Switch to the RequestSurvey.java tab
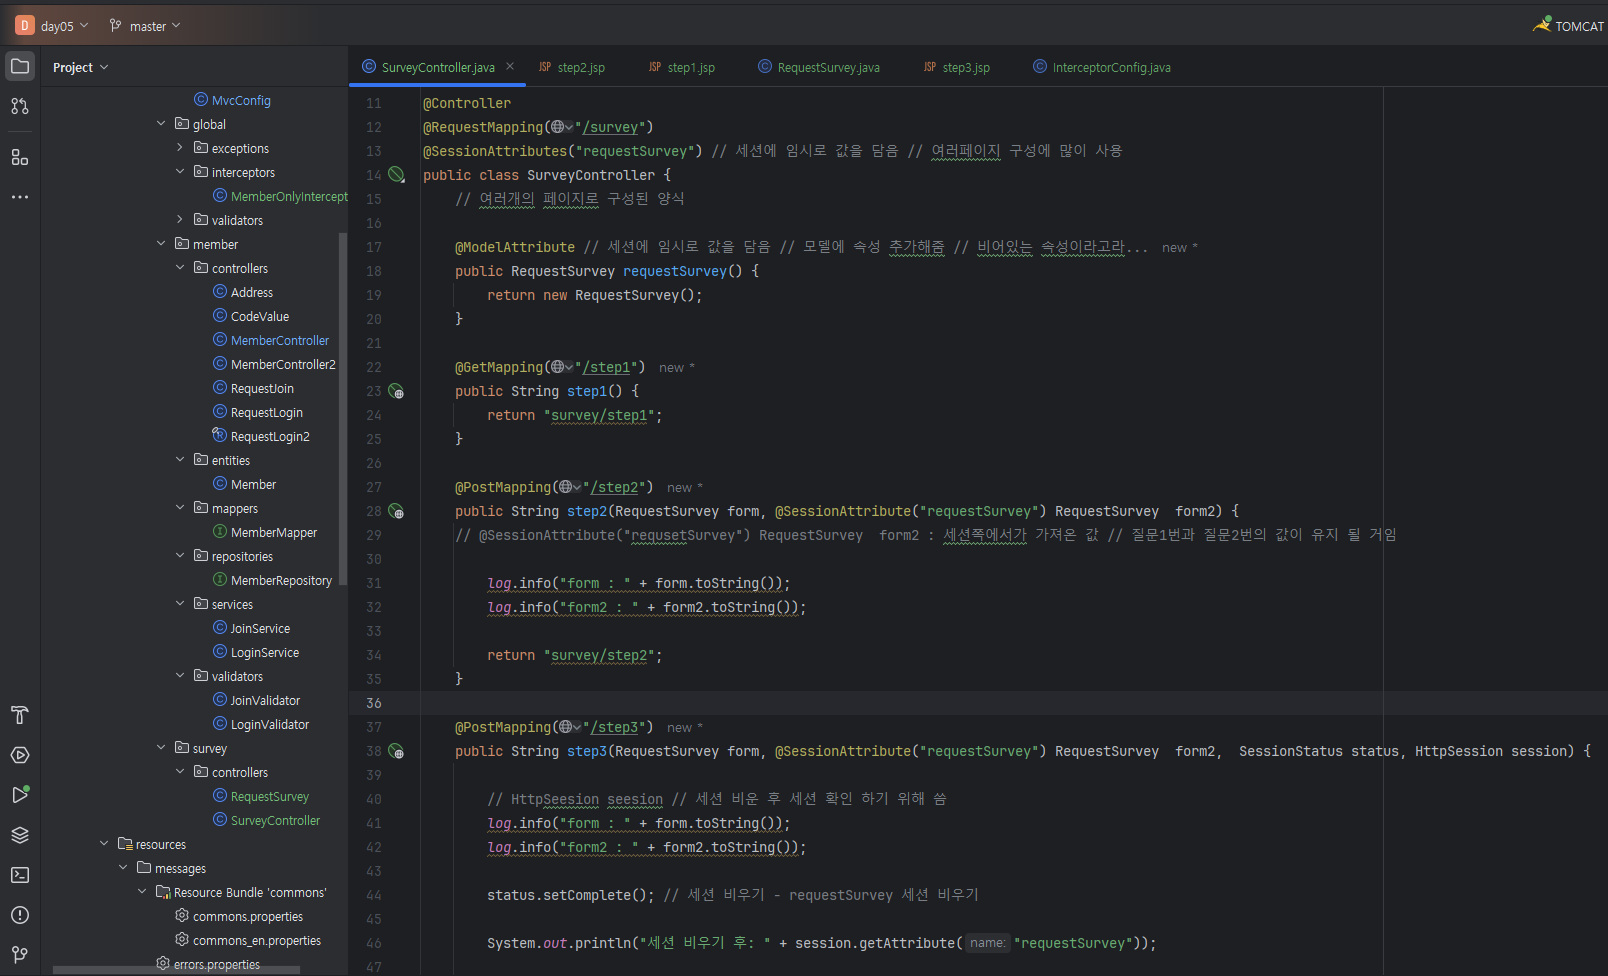This screenshot has height=976, width=1608. (x=819, y=67)
